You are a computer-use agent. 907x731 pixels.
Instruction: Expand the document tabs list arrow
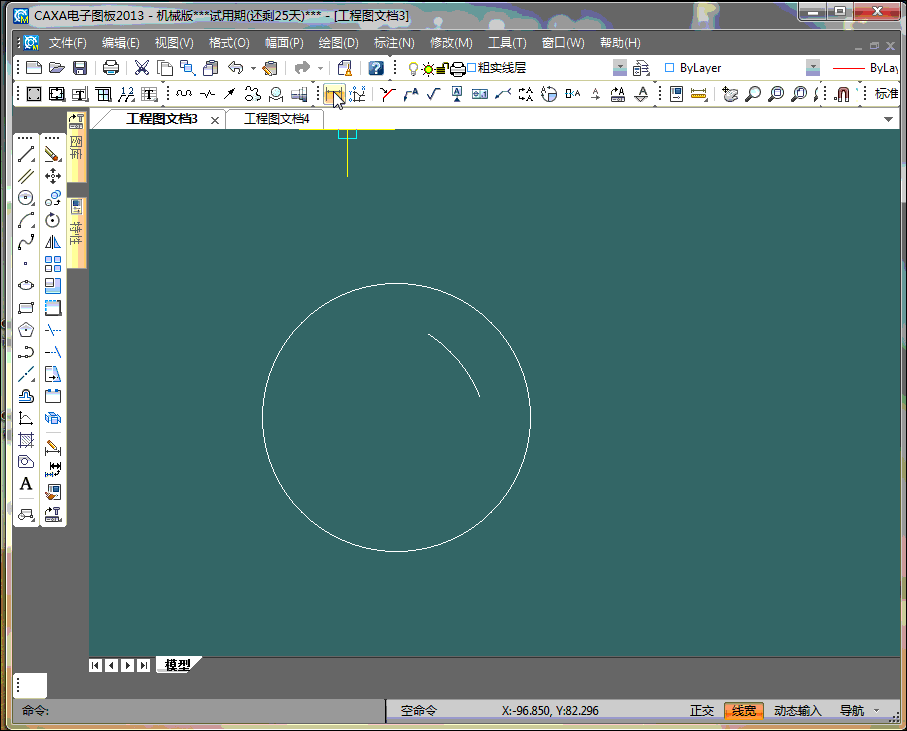coord(888,120)
